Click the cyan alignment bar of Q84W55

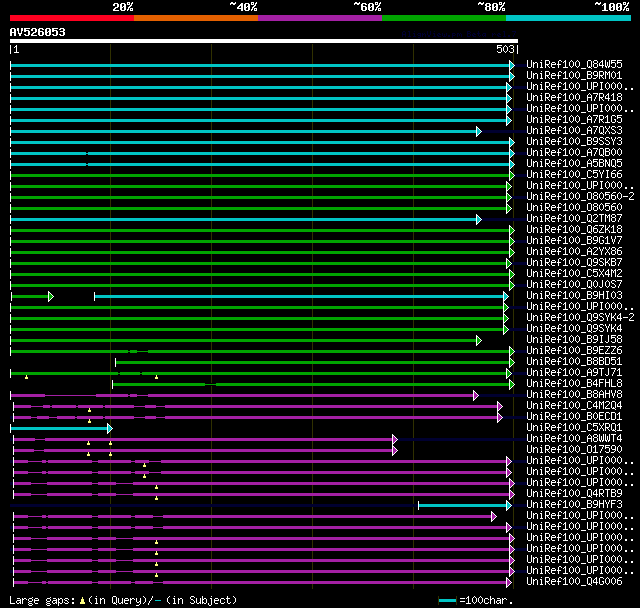tap(260, 65)
